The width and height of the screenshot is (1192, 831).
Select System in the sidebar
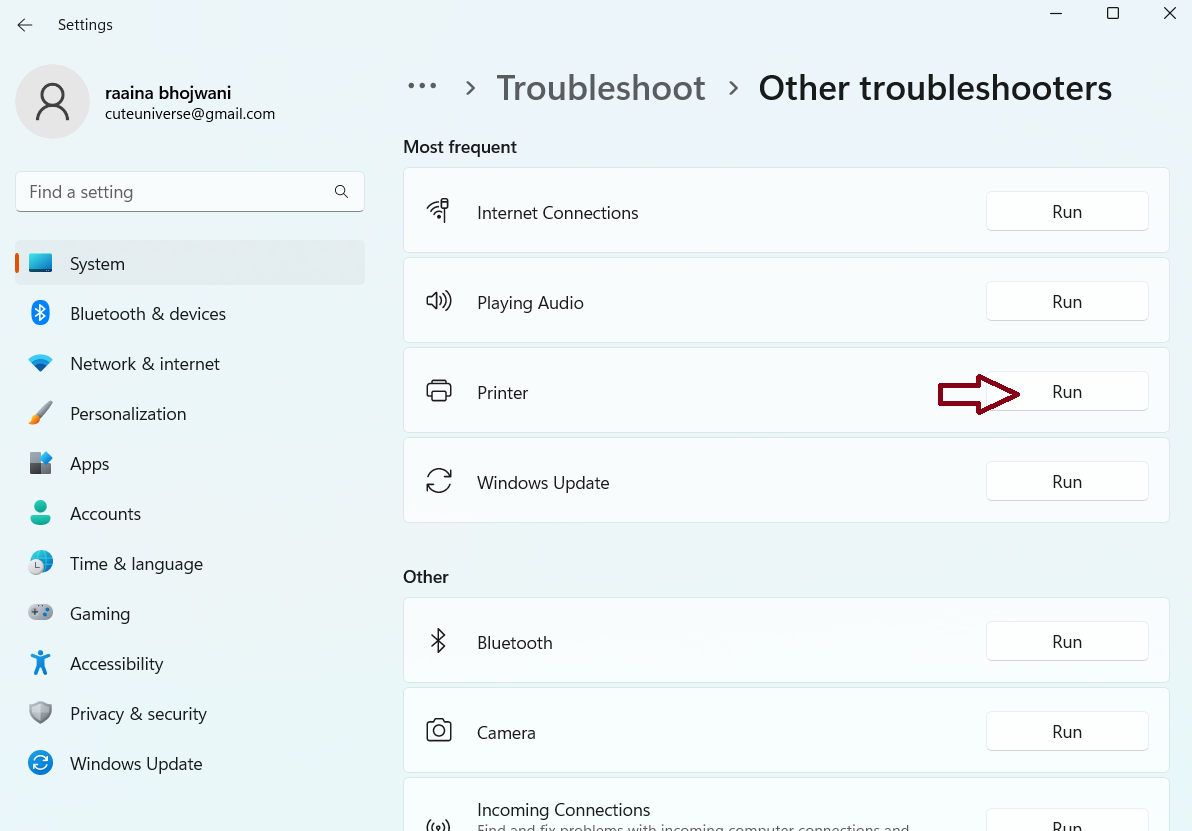97,263
